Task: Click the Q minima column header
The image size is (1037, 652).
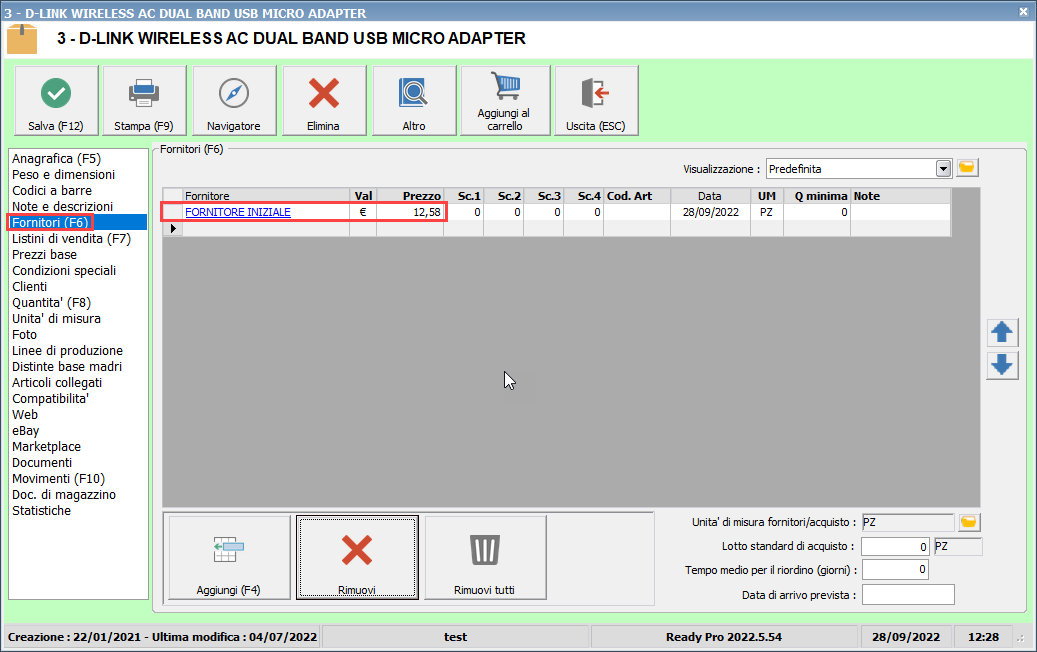Action: click(817, 196)
